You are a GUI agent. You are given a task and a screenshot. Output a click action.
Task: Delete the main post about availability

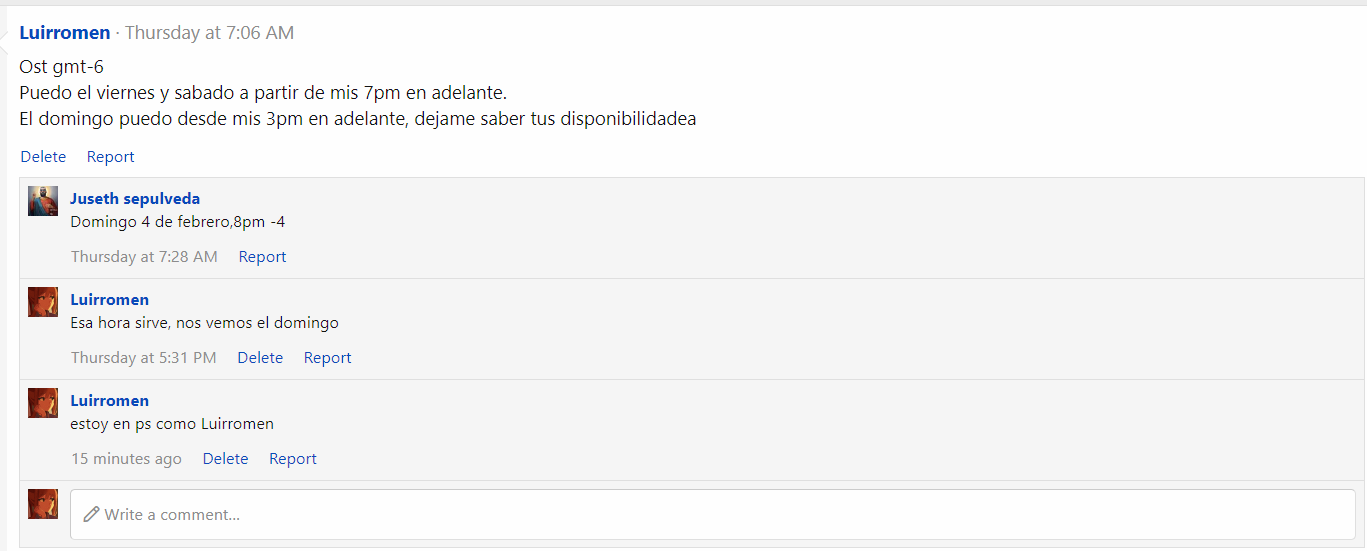tap(43, 157)
